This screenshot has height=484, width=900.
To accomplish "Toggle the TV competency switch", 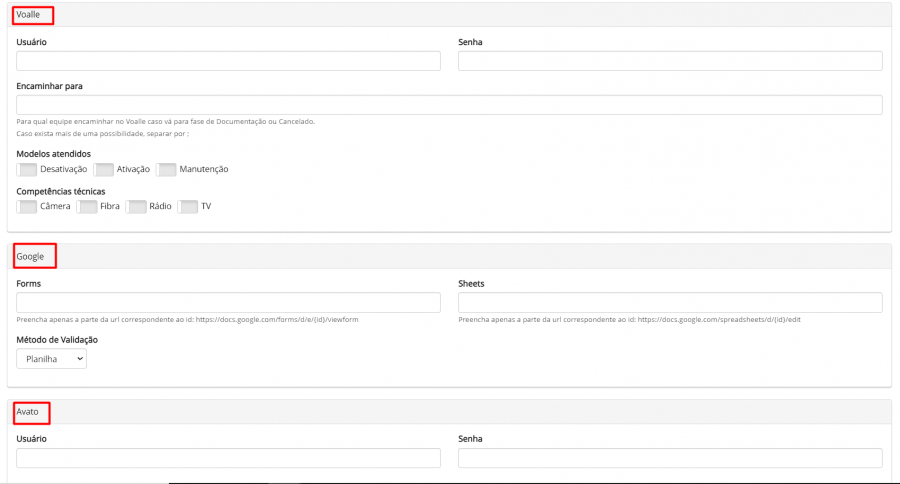I will [x=187, y=207].
